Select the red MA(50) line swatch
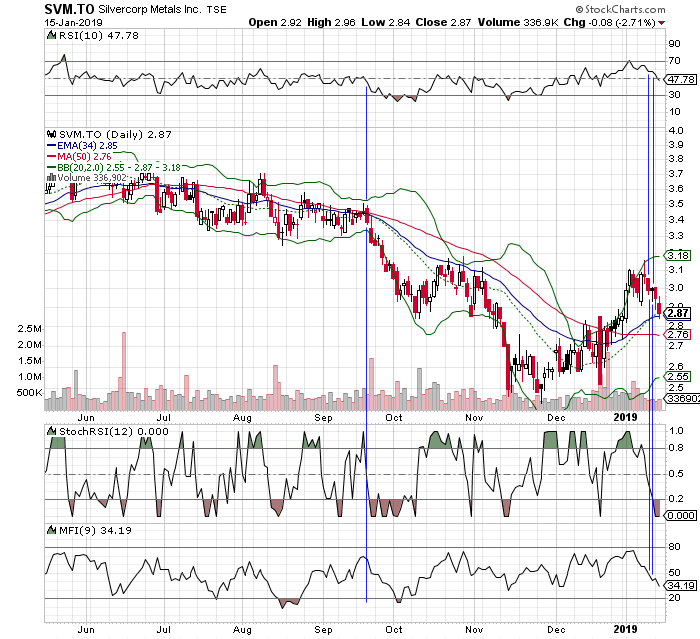Image resolution: width=700 pixels, height=639 pixels. coord(51,157)
